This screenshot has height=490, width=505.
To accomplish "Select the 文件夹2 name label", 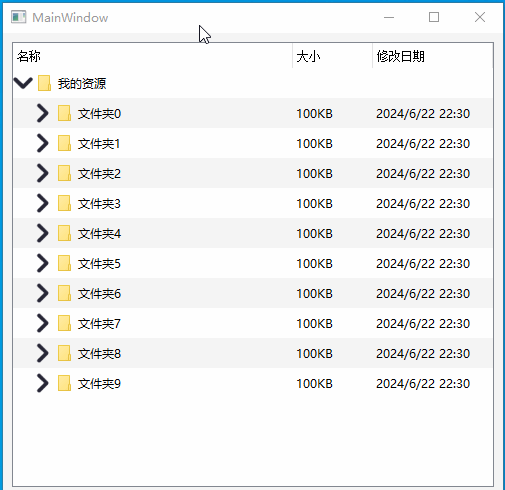I will [99, 174].
